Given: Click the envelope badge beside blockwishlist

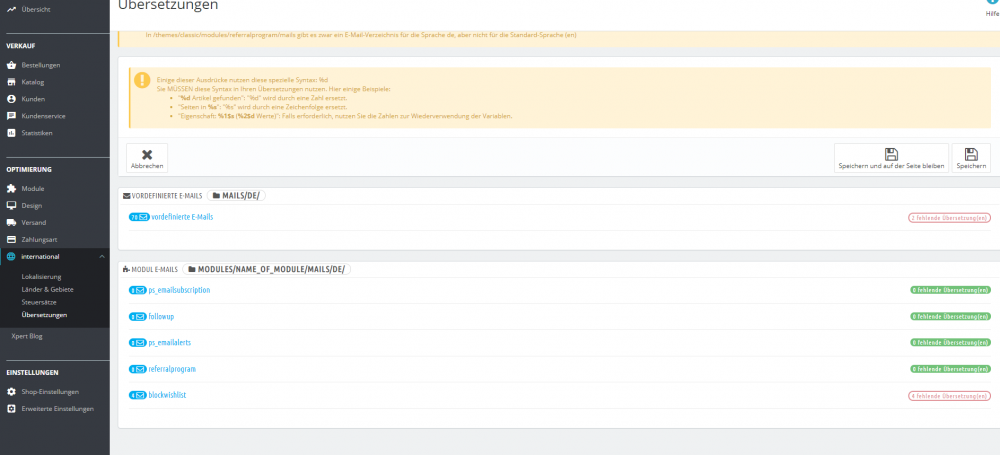Looking at the screenshot, I should [138, 396].
